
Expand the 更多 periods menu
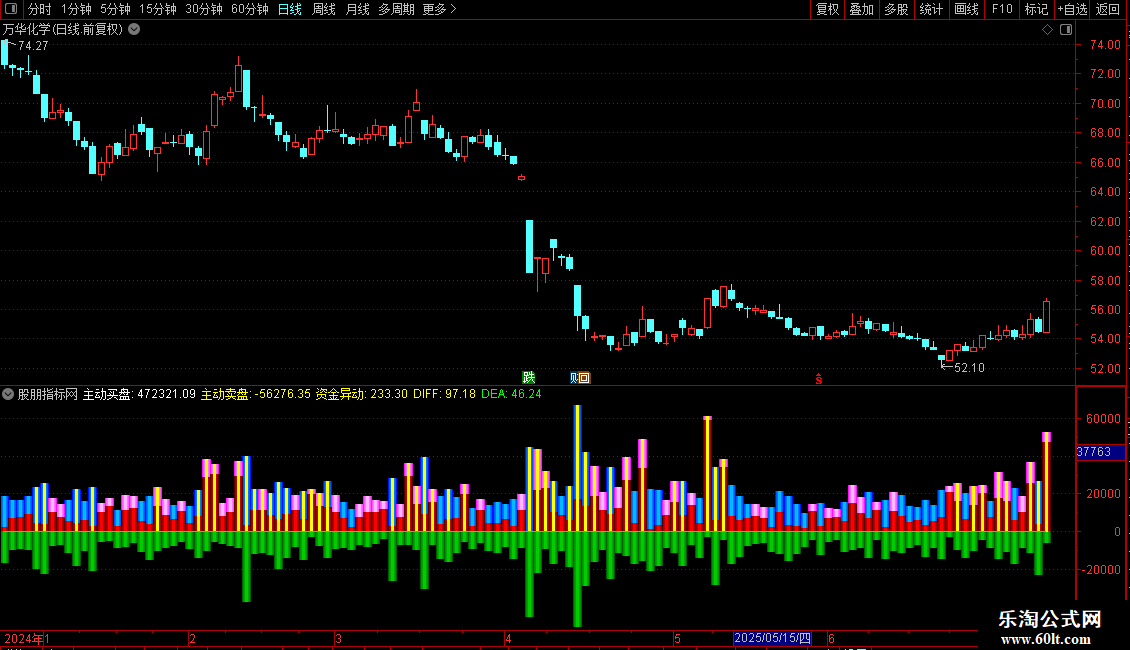click(x=439, y=9)
